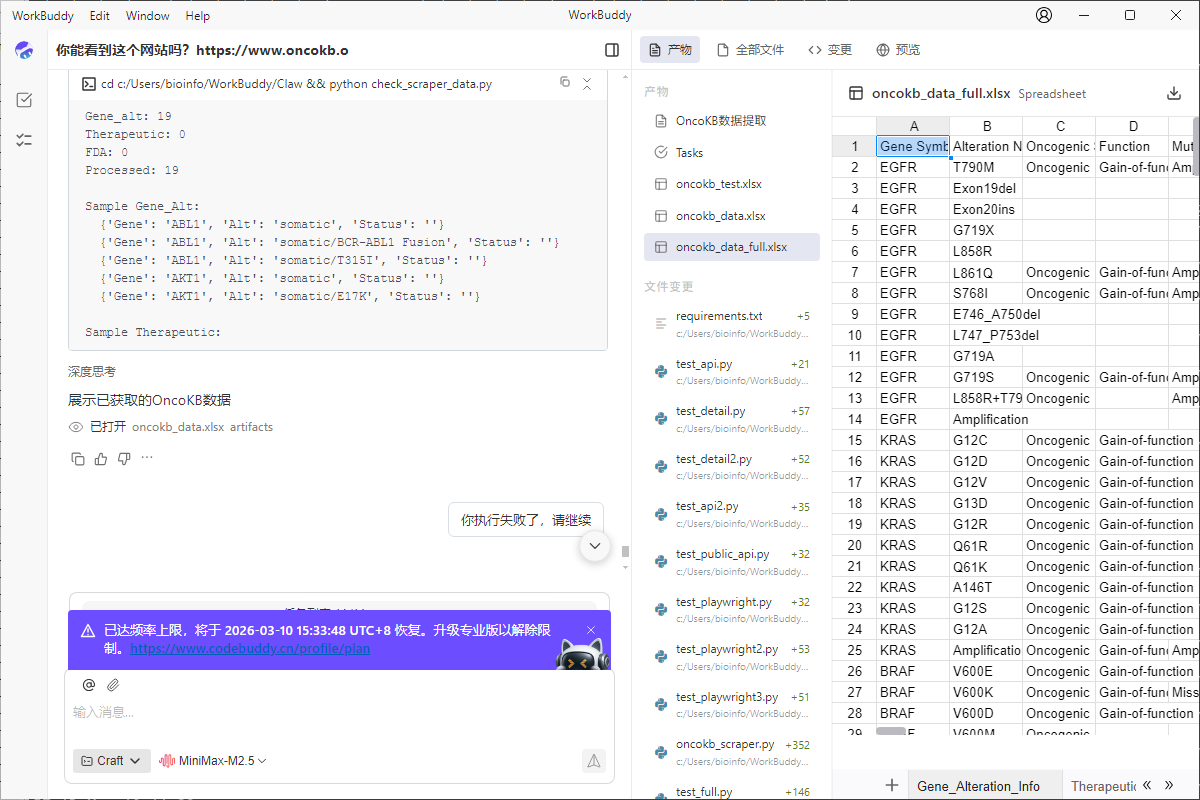Copy the terminal command output
The height and width of the screenshot is (800, 1200).
coord(565,83)
